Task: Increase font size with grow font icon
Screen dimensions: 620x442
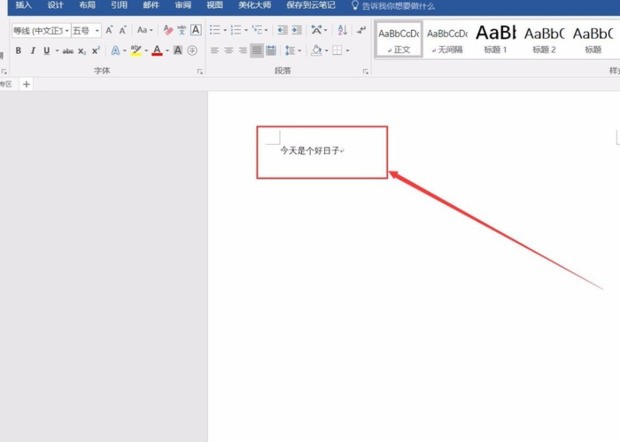Action: pos(110,30)
